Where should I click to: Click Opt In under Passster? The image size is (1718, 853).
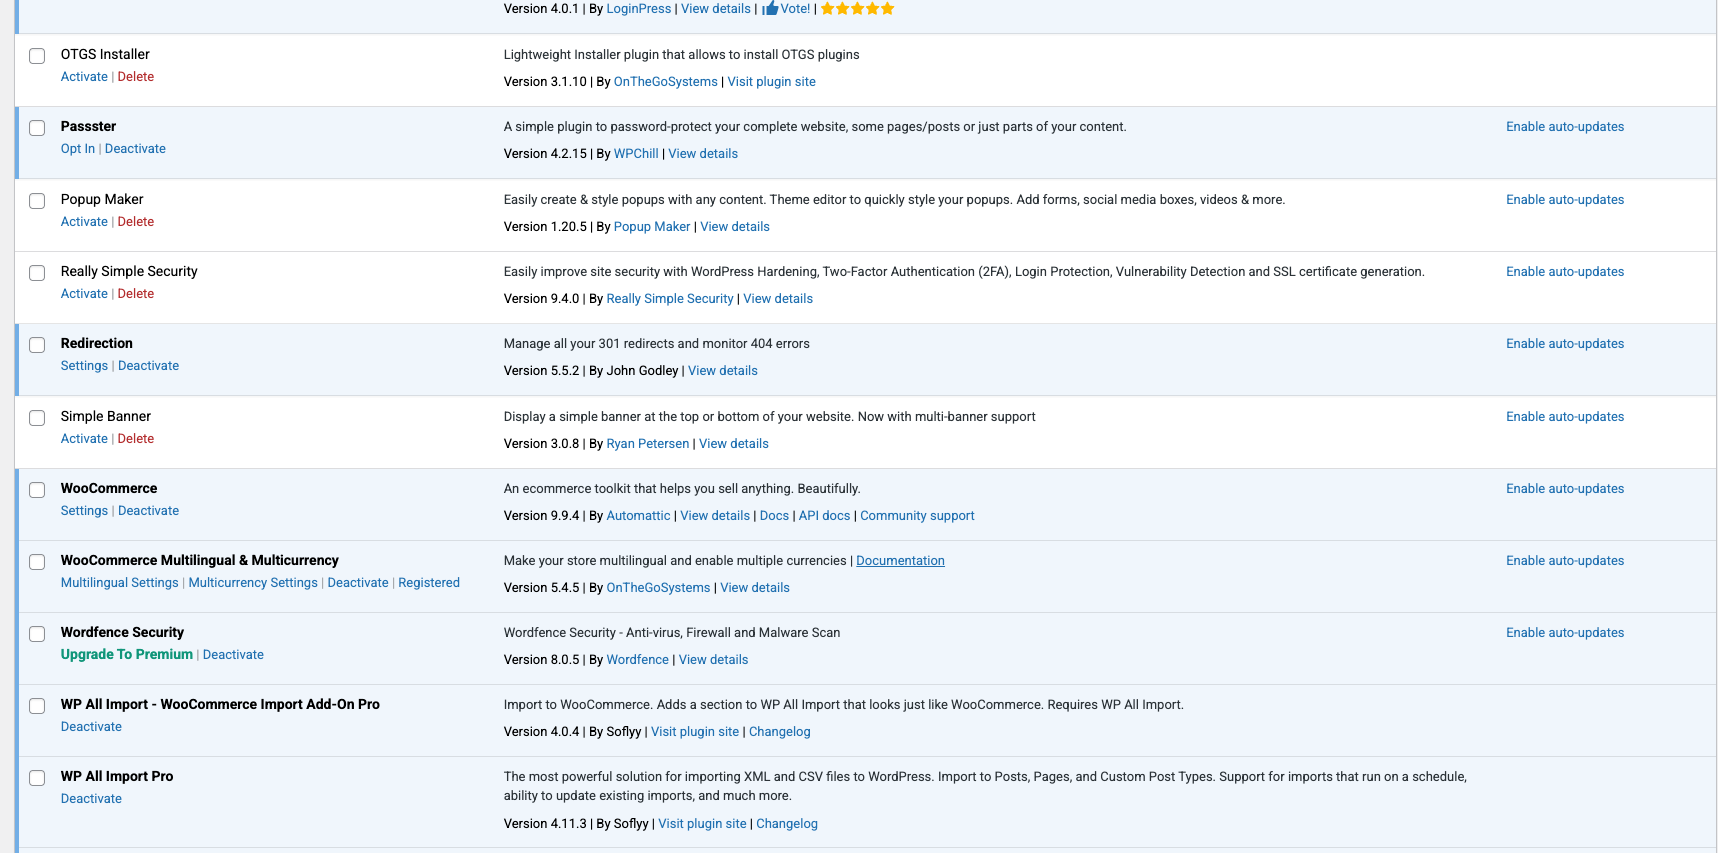click(x=78, y=149)
